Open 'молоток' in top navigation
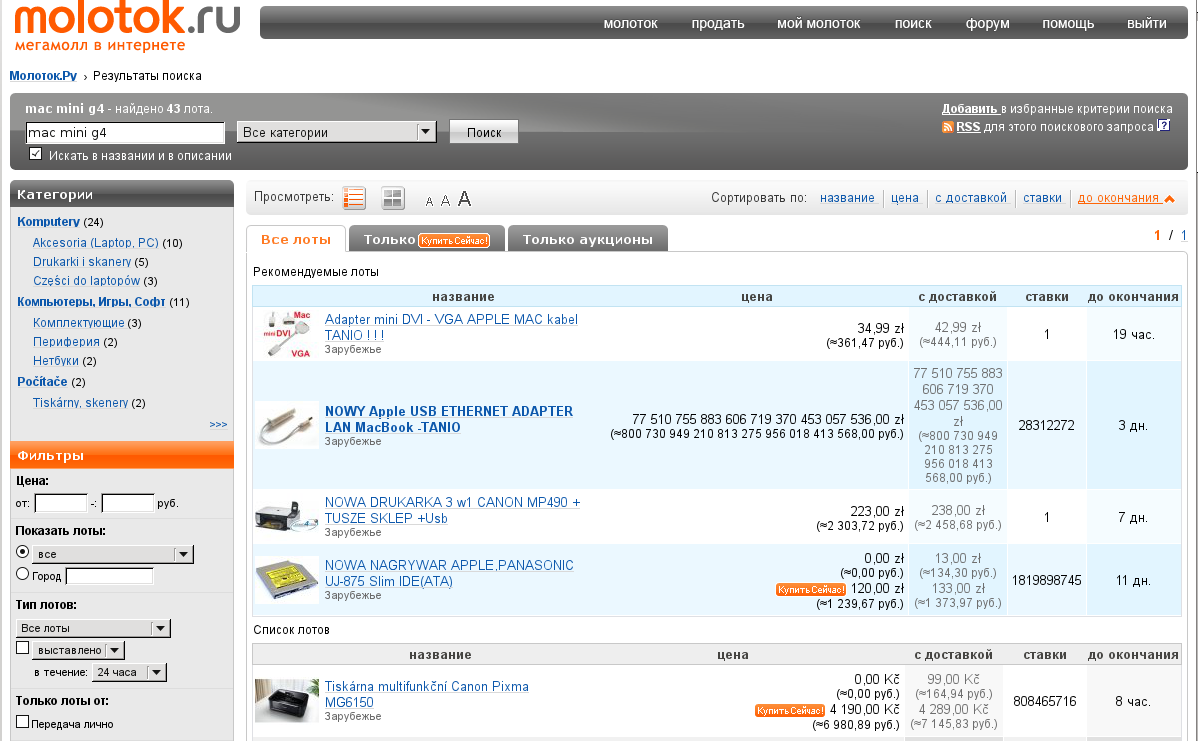The image size is (1198, 741). 630,24
